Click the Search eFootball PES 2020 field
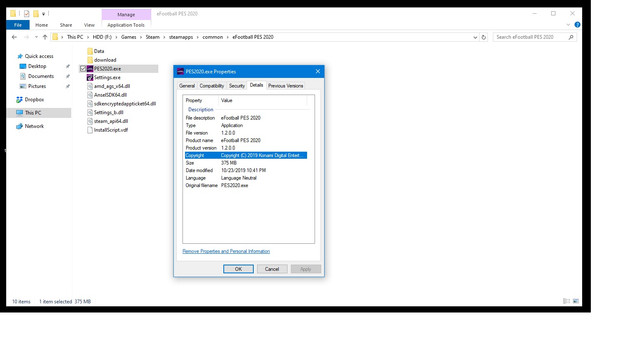The width and height of the screenshot is (640, 360). pyautogui.click(x=535, y=37)
